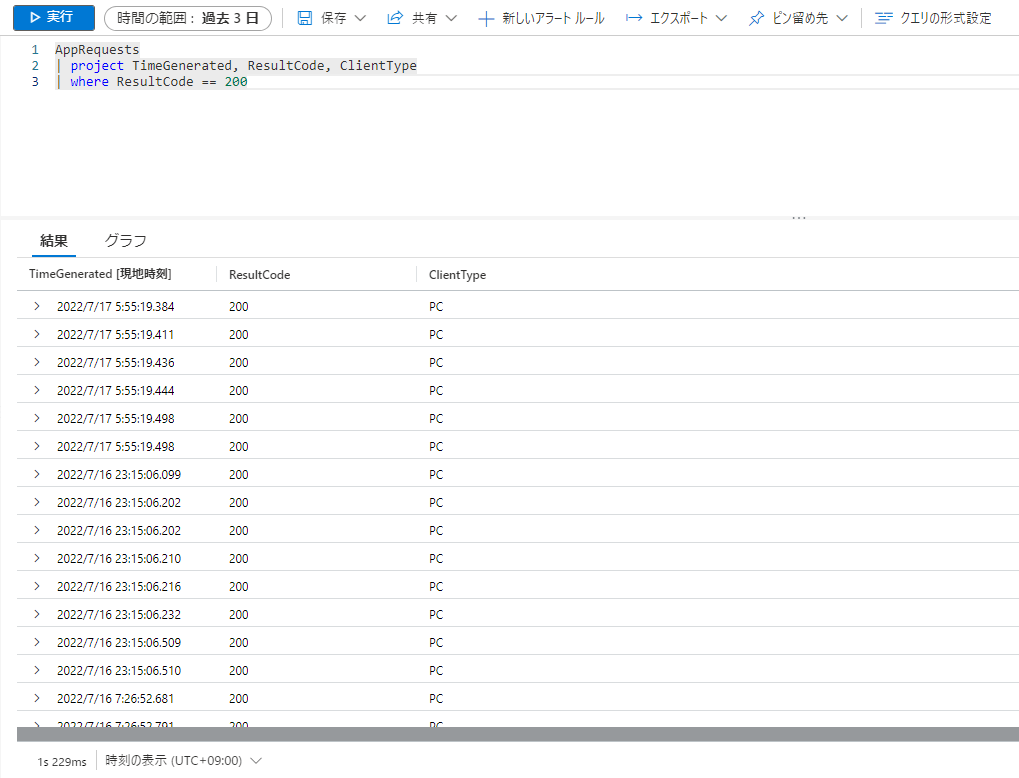
Task: Expand row 2022/7/16 23:15:06.216
Action: point(37,586)
